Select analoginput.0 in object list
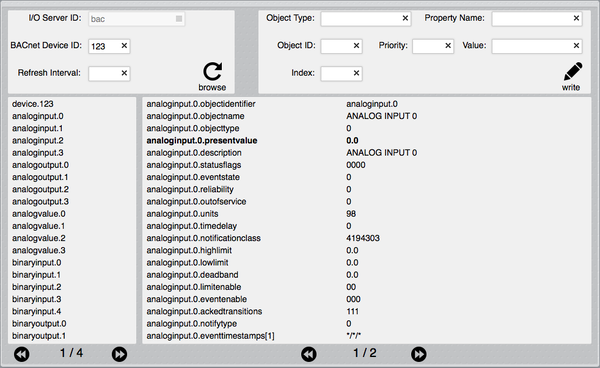 pos(38,116)
